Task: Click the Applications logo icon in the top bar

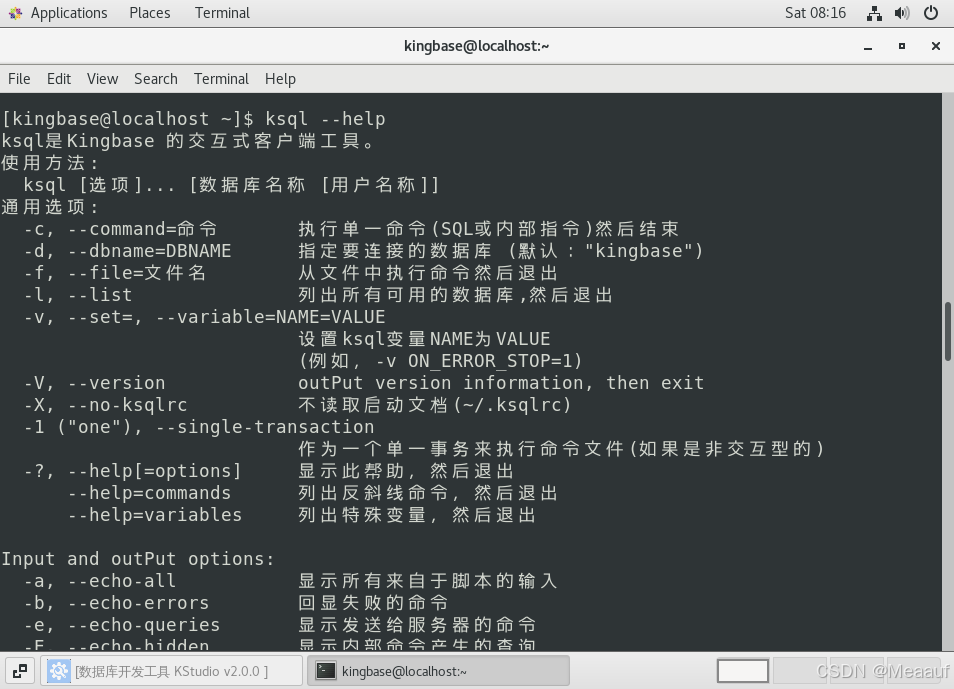Action: click(x=15, y=13)
